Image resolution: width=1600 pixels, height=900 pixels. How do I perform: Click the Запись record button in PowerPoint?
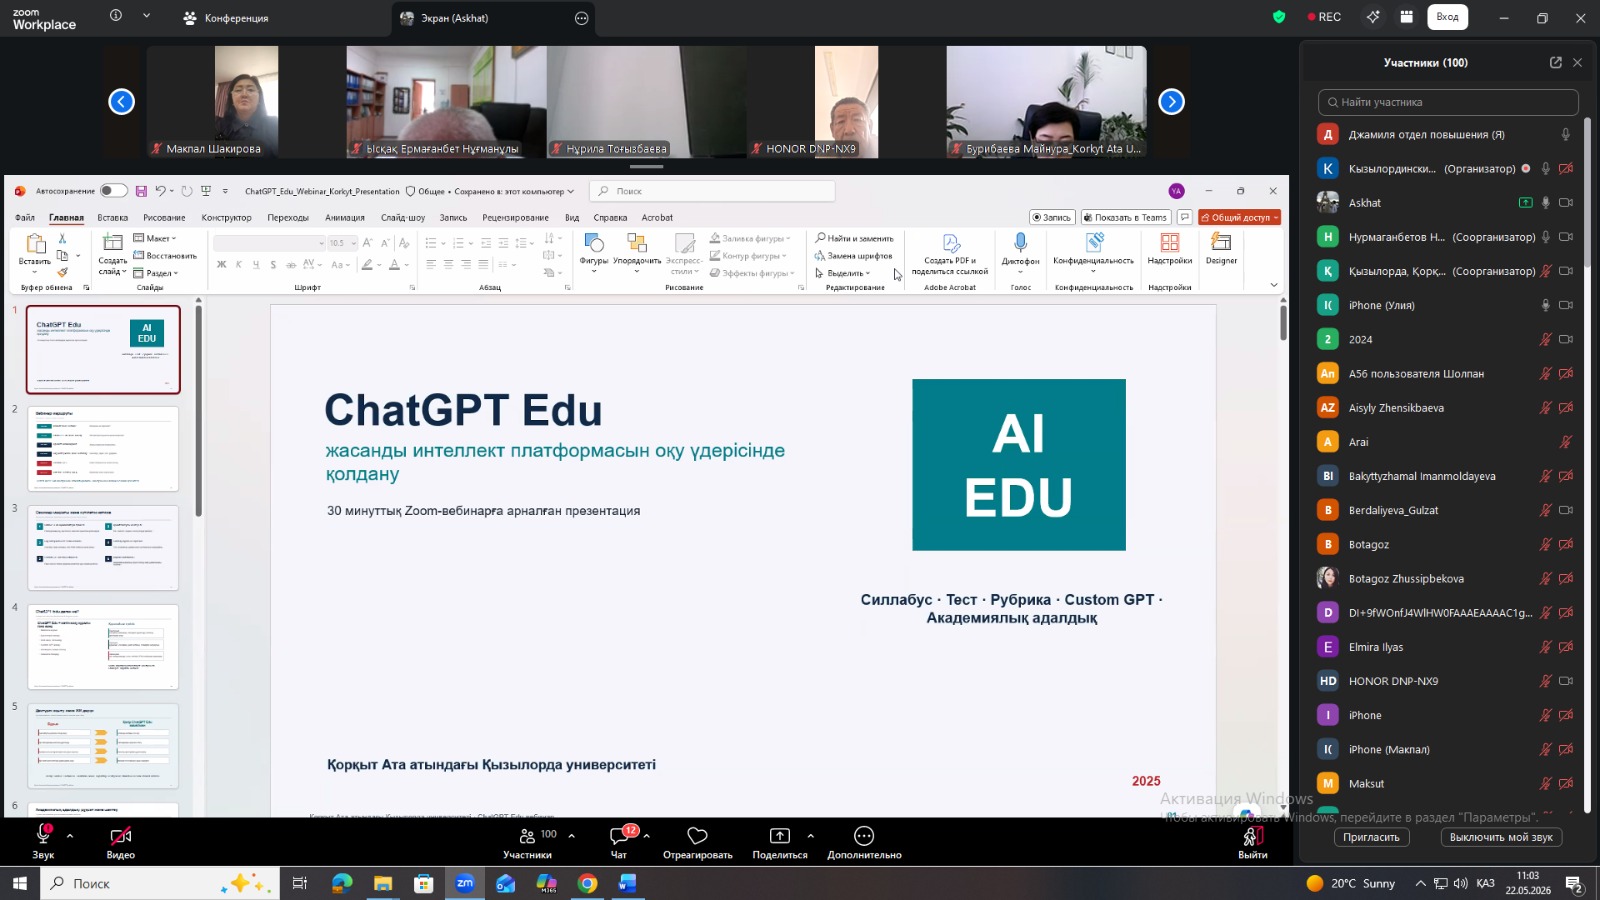(1052, 217)
